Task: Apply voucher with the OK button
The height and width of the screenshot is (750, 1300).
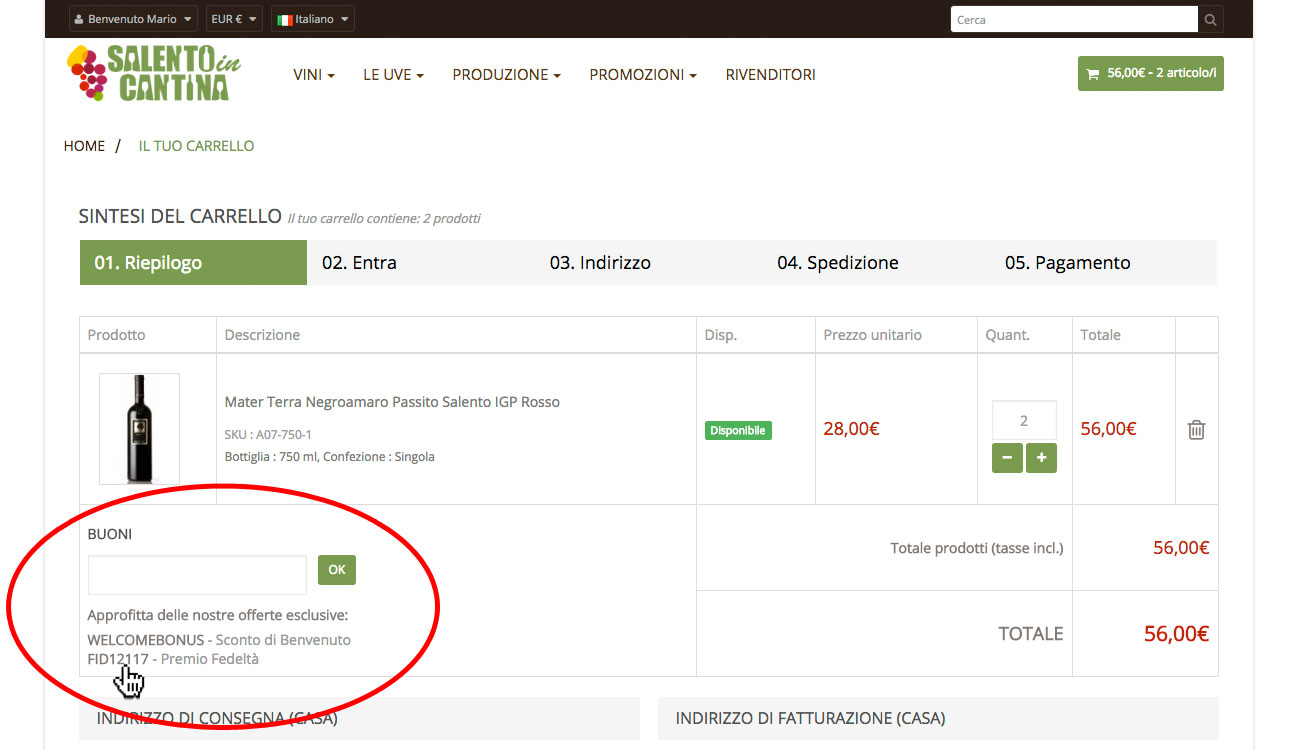Action: pyautogui.click(x=337, y=570)
